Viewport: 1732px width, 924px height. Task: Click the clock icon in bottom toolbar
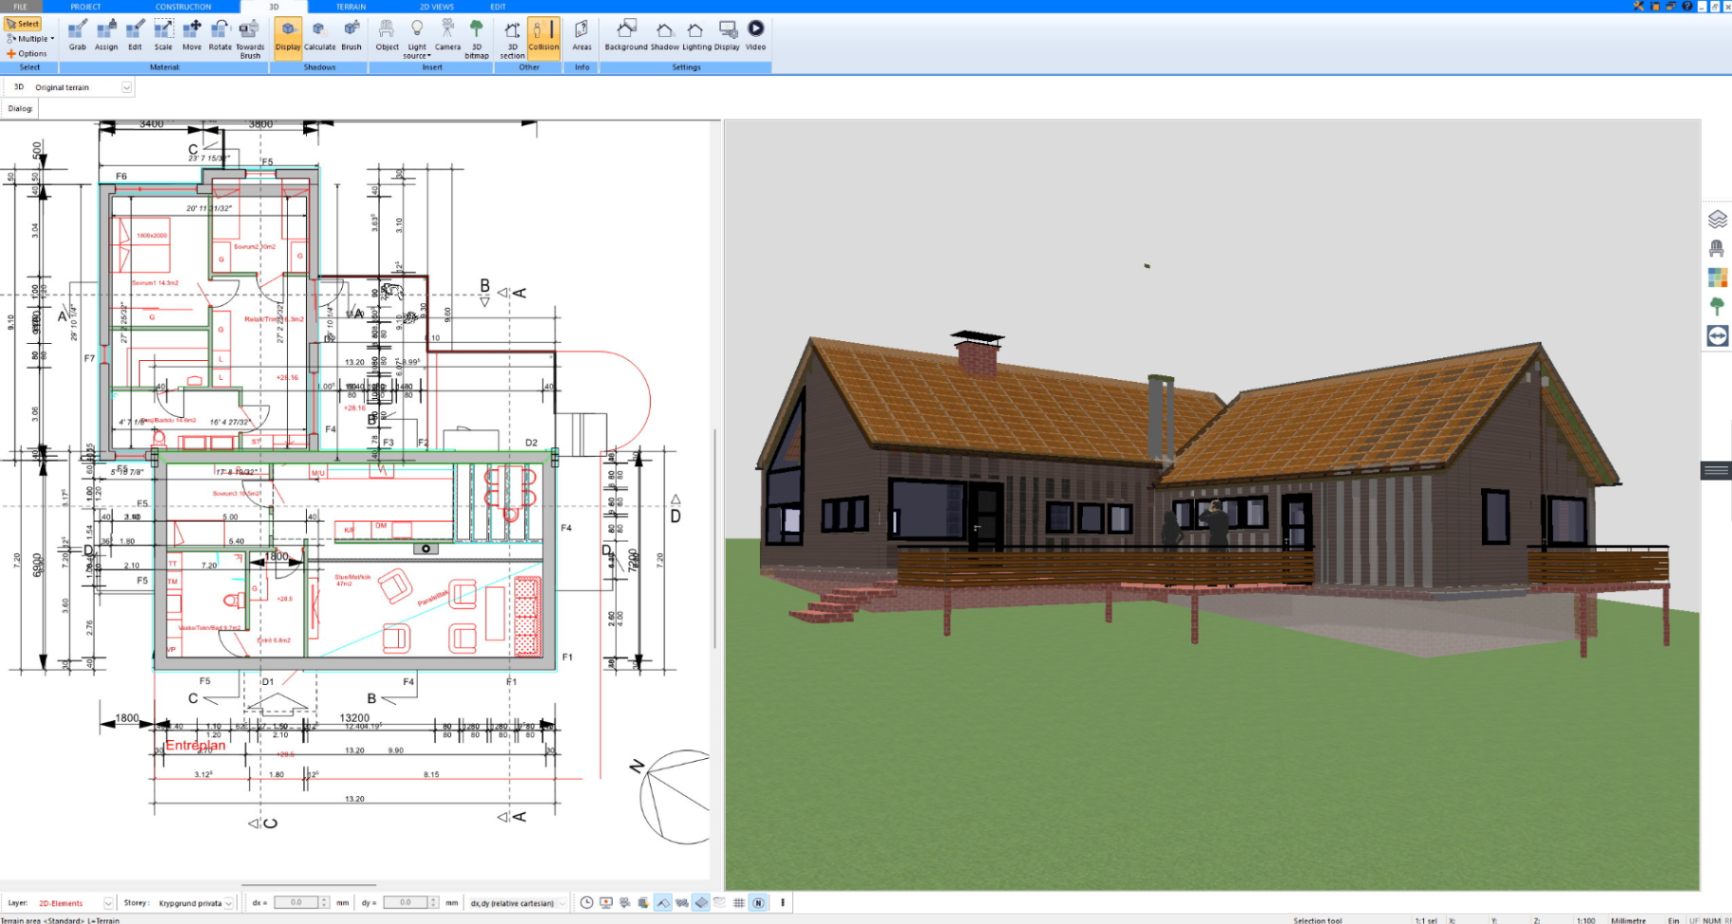click(x=587, y=903)
